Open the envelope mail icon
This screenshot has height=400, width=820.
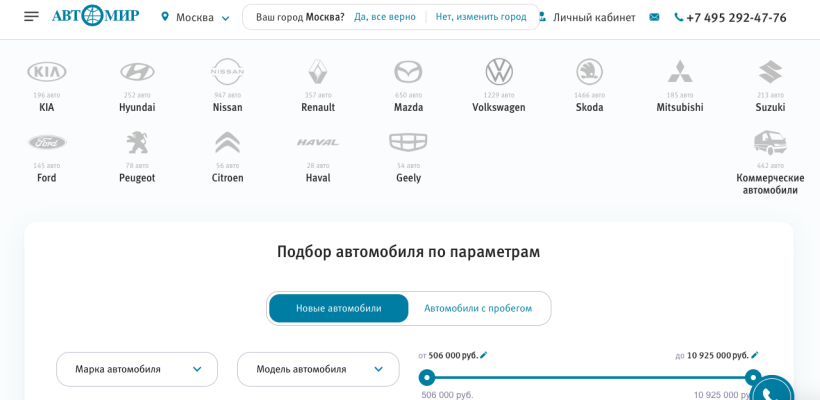pos(654,17)
